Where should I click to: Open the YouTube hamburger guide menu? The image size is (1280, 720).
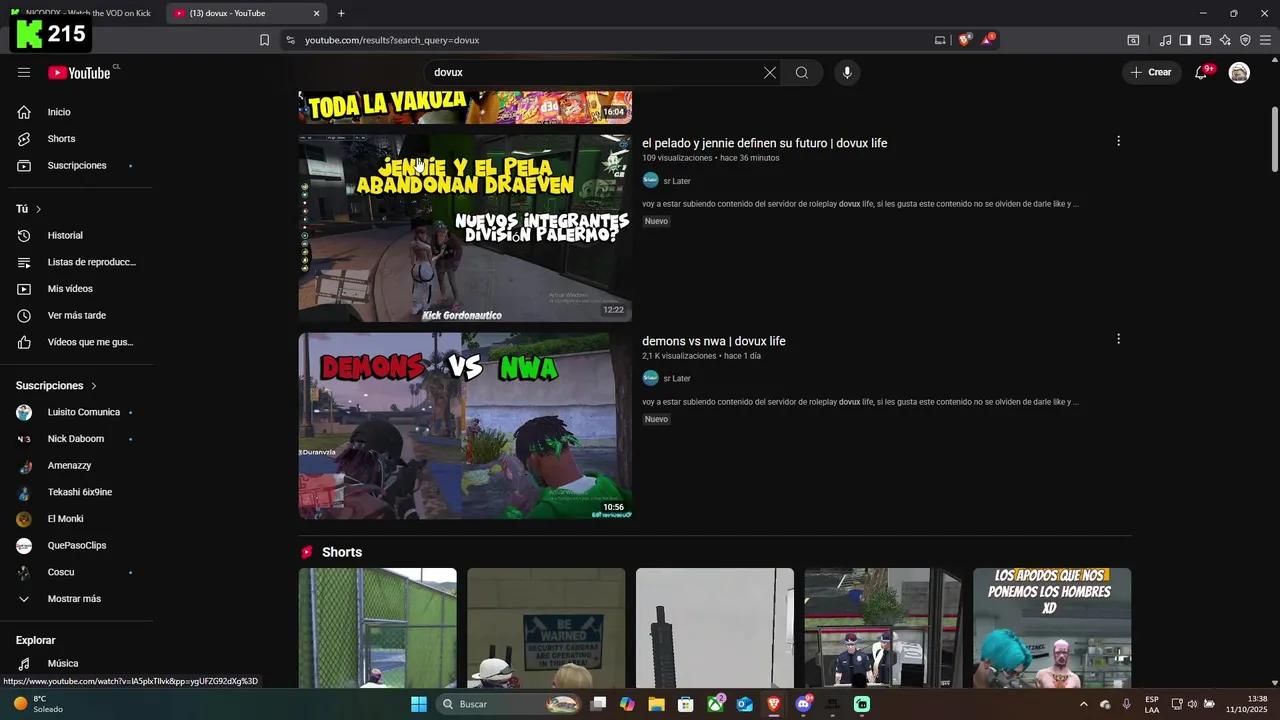point(24,72)
